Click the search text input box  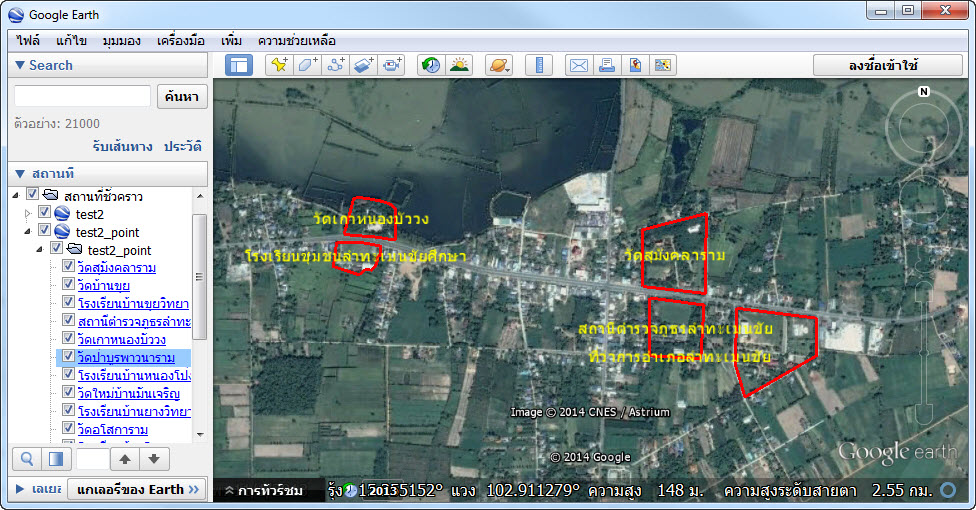(x=82, y=97)
